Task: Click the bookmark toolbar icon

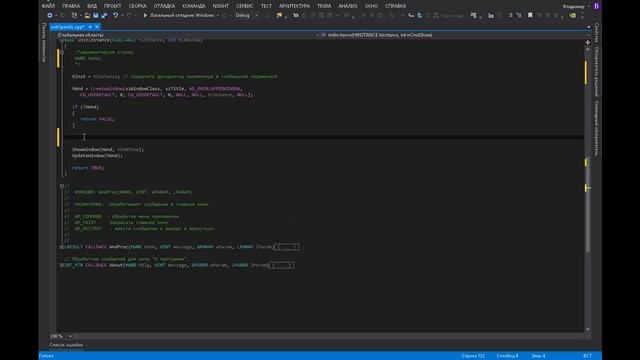Action: (x=530, y=16)
